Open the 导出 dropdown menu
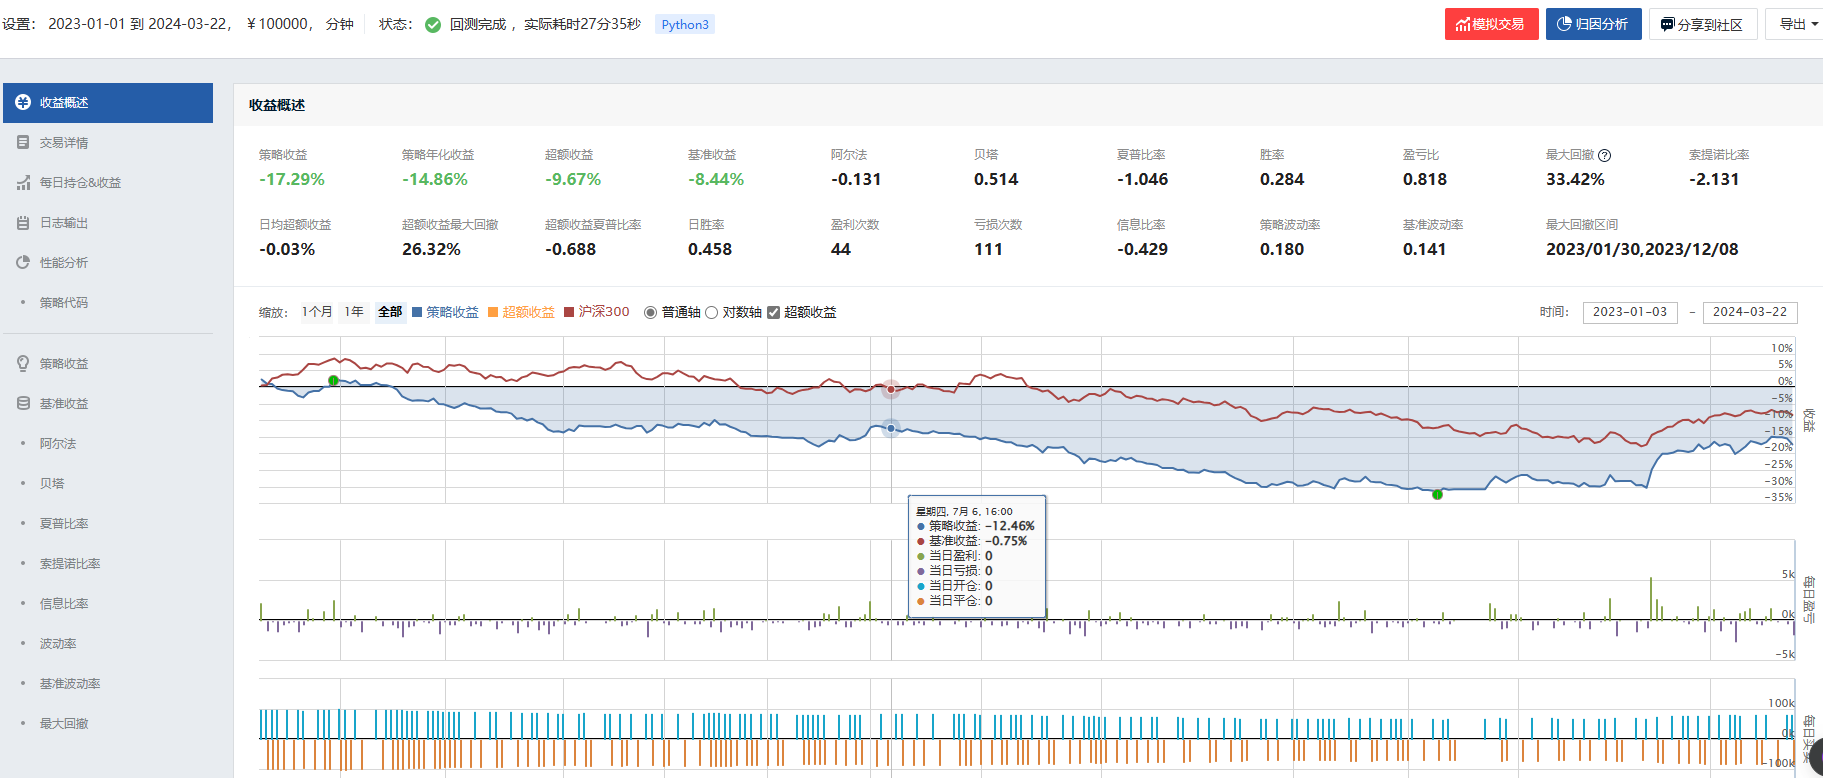1823x778 pixels. 1797,24
